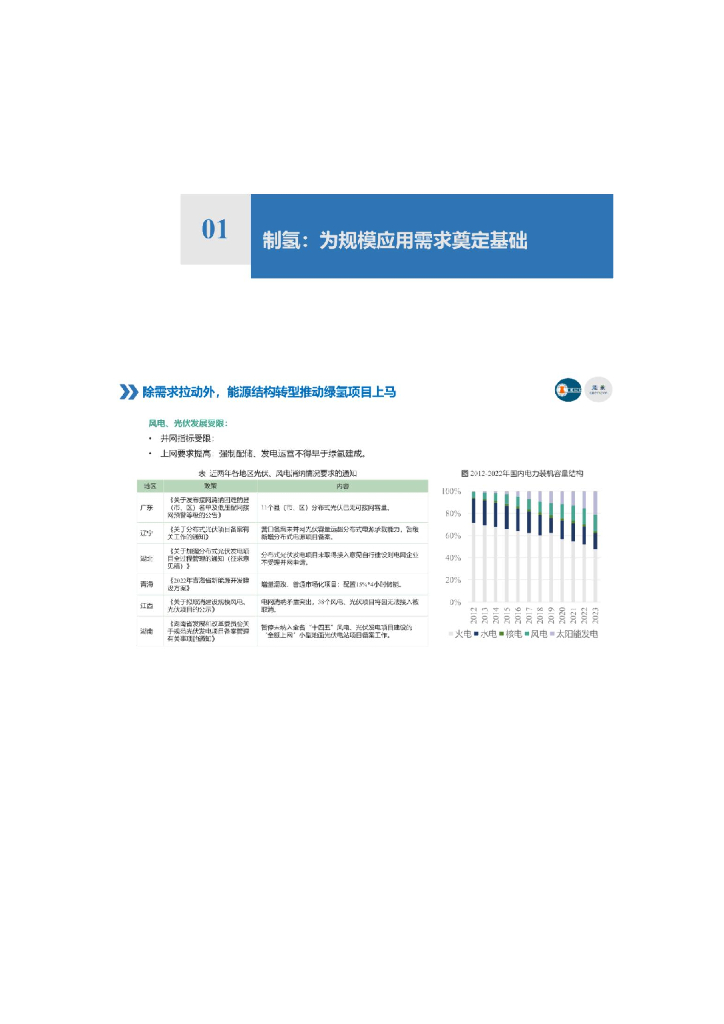Click the 政策 column header
Image resolution: width=724 pixels, height=1024 pixels.
tap(210, 486)
